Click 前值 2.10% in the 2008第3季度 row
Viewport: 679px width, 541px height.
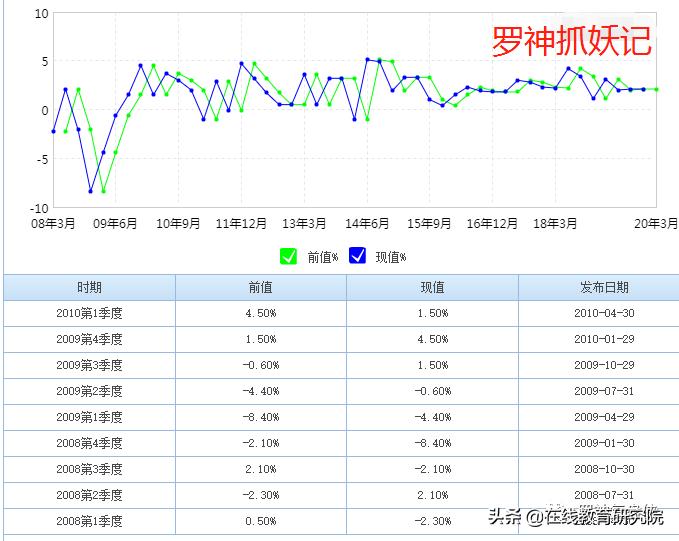pos(261,469)
